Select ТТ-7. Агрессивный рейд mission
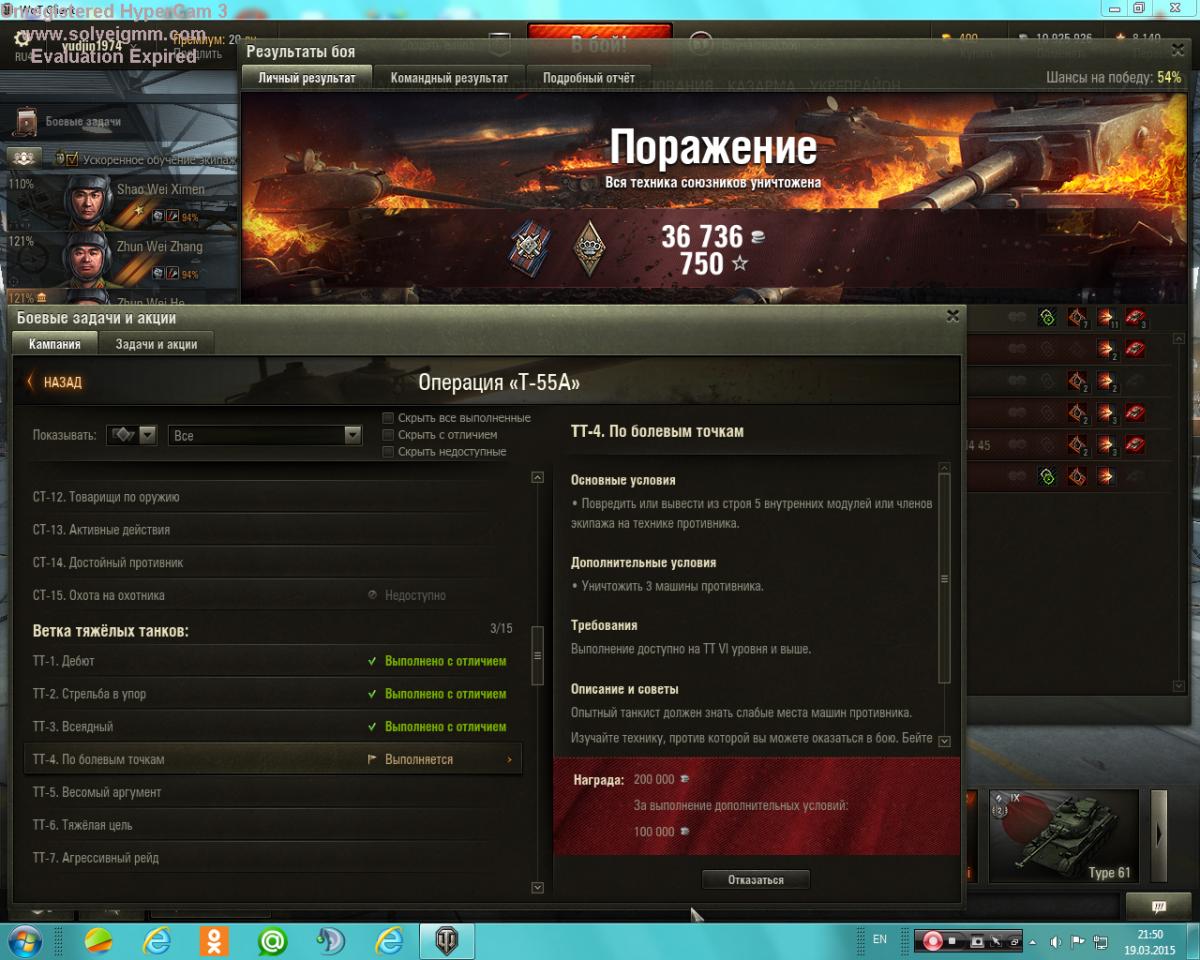The image size is (1200, 960). coord(272,859)
